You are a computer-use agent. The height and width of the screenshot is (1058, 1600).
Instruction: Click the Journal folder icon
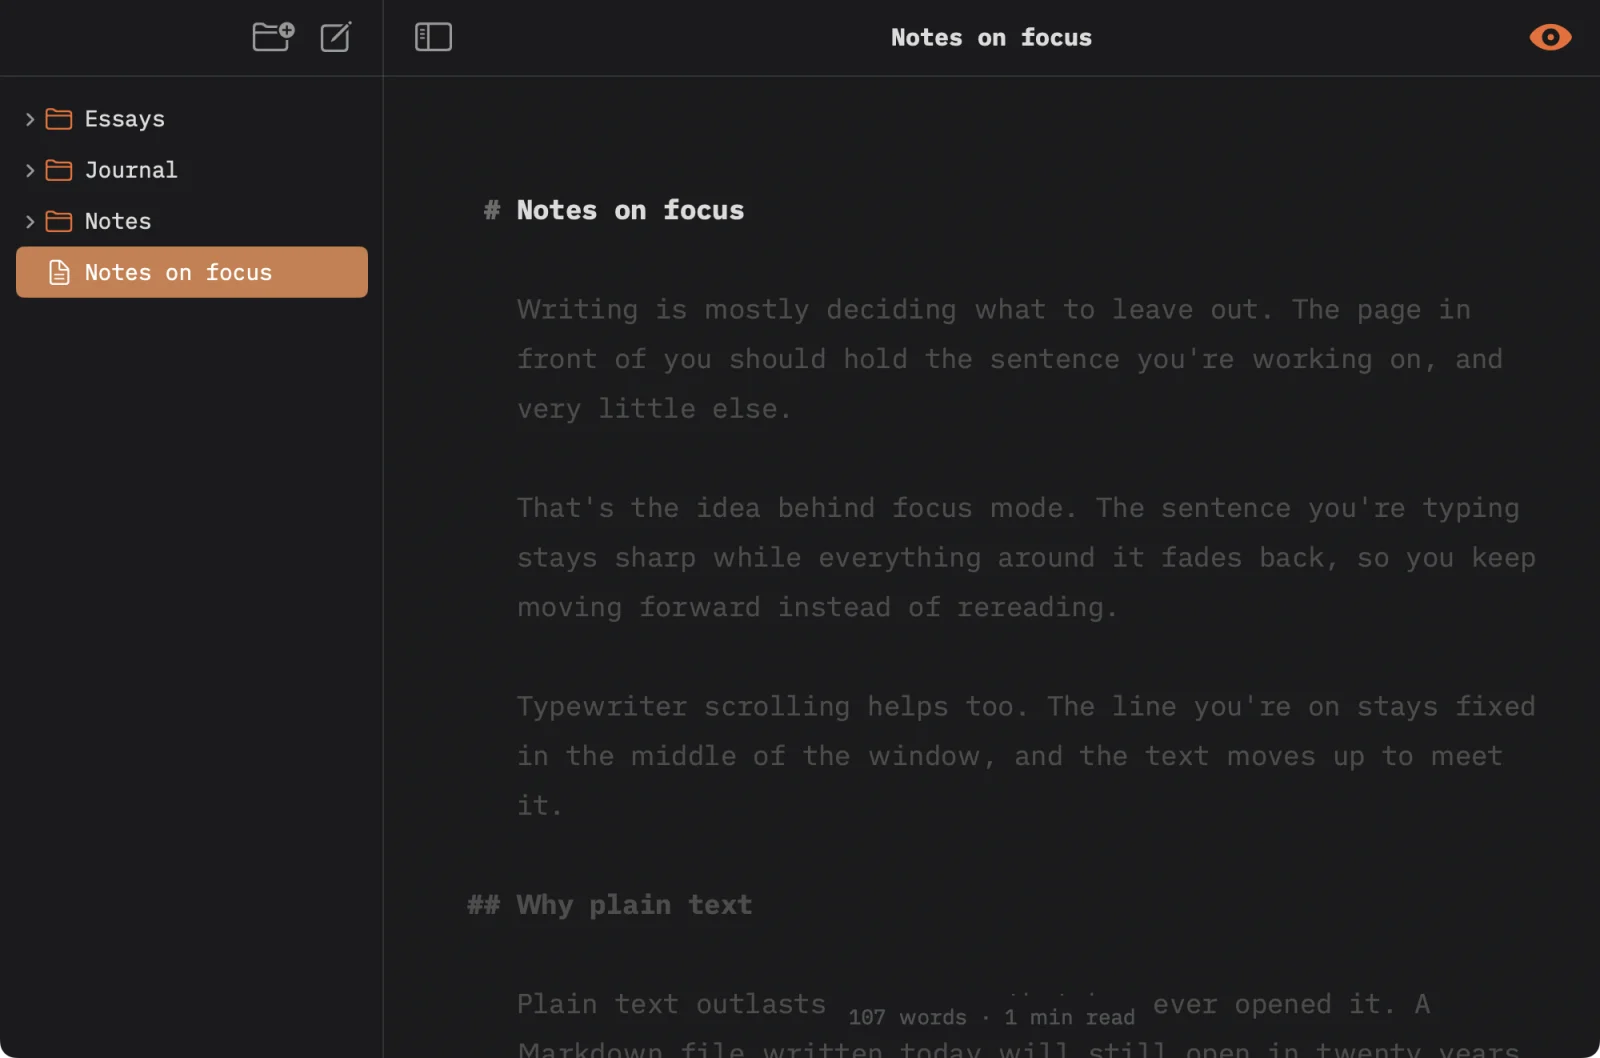[59, 170]
